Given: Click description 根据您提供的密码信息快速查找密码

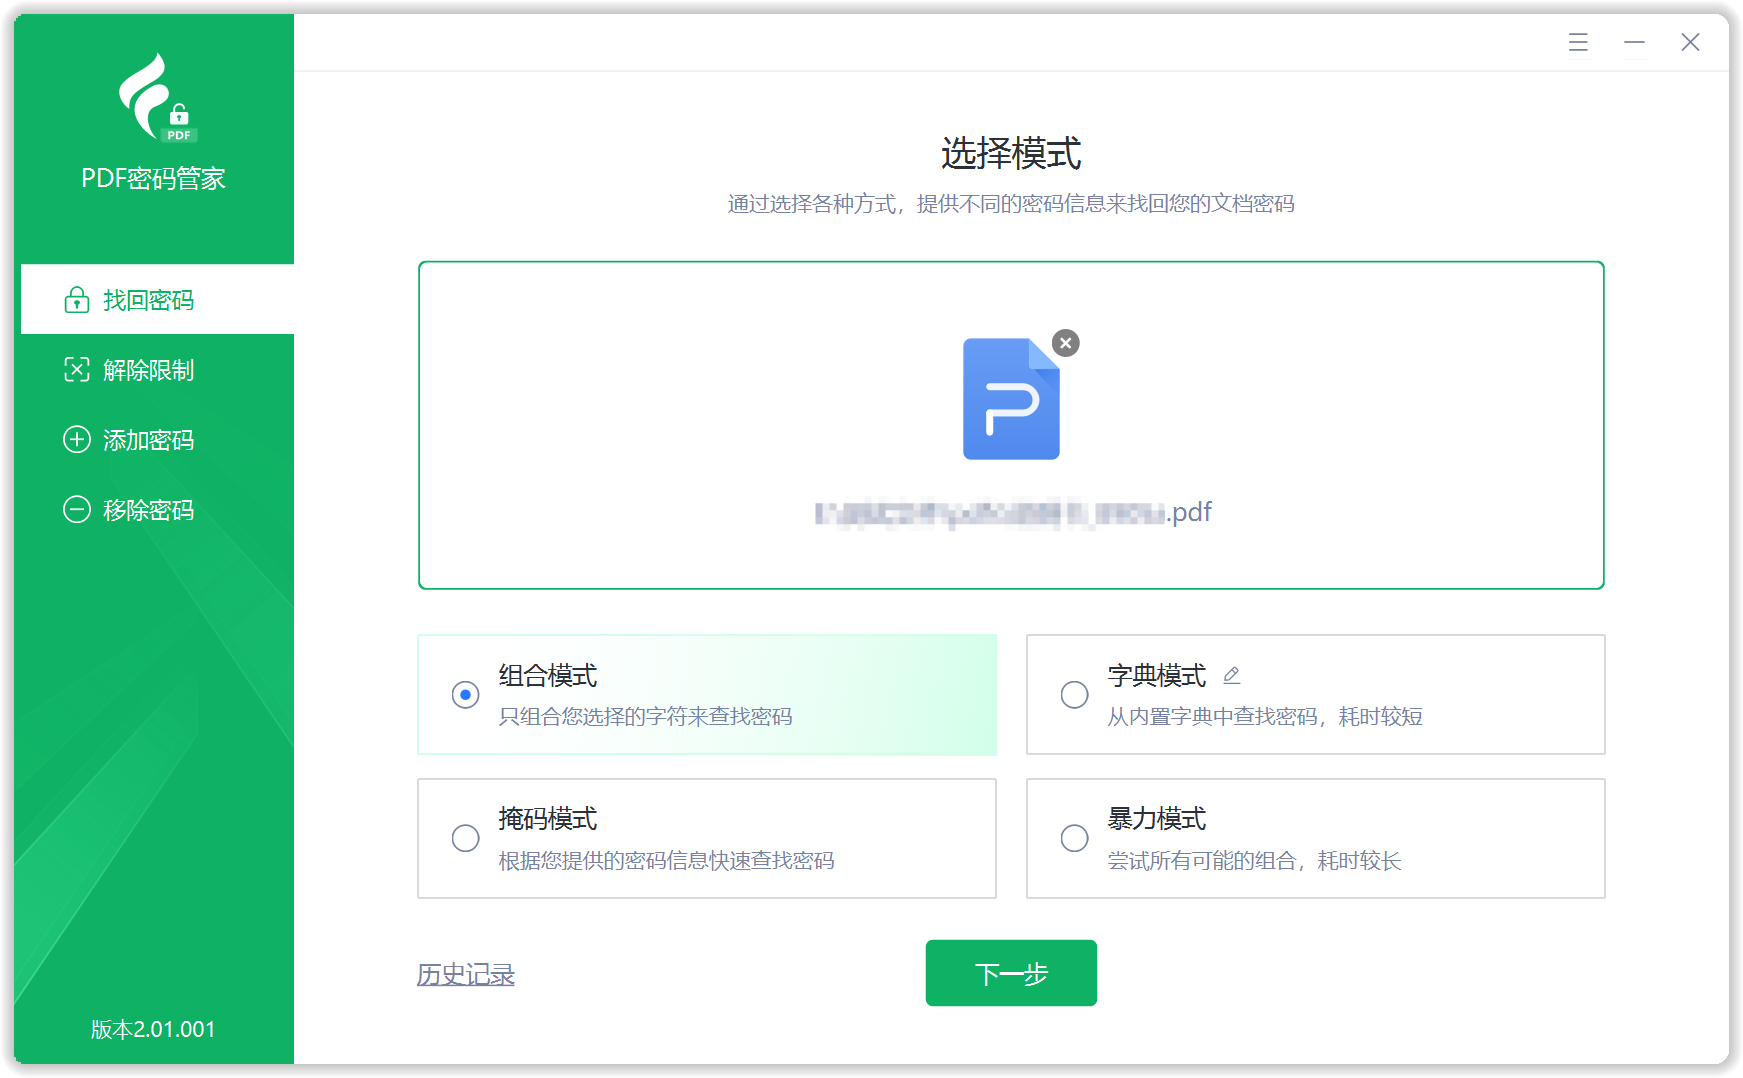Looking at the screenshot, I should coord(667,861).
